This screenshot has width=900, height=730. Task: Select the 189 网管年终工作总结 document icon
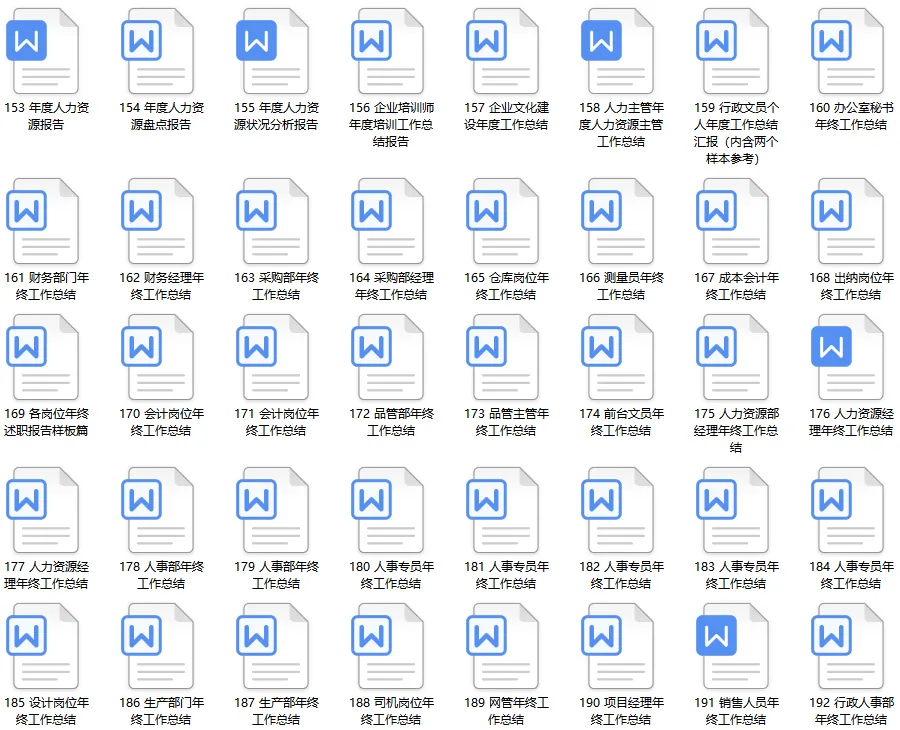(x=503, y=646)
